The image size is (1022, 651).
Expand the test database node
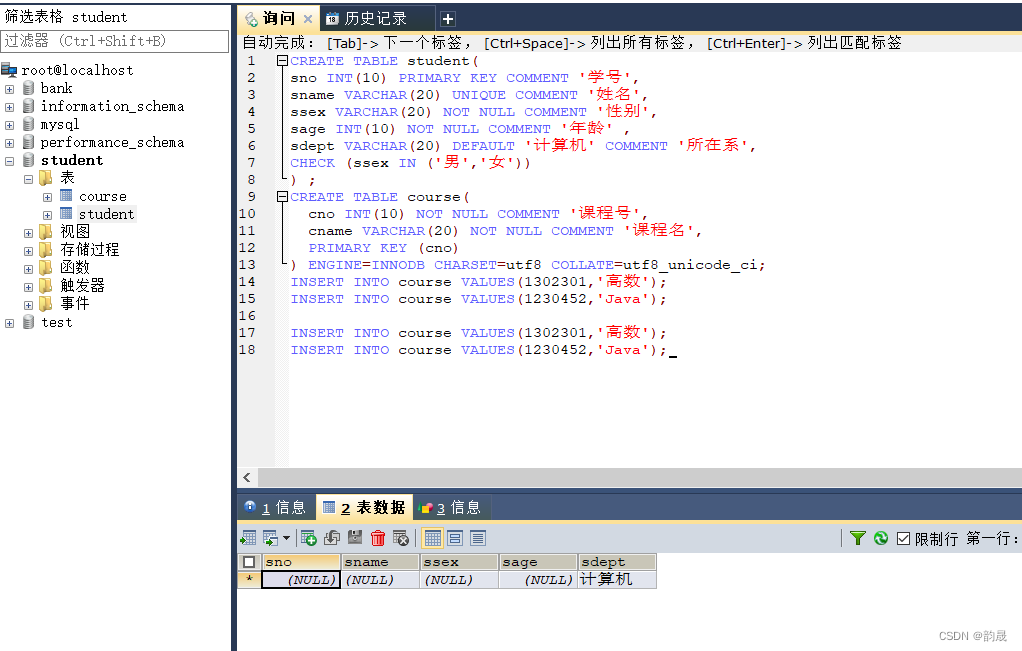pyautogui.click(x=10, y=323)
